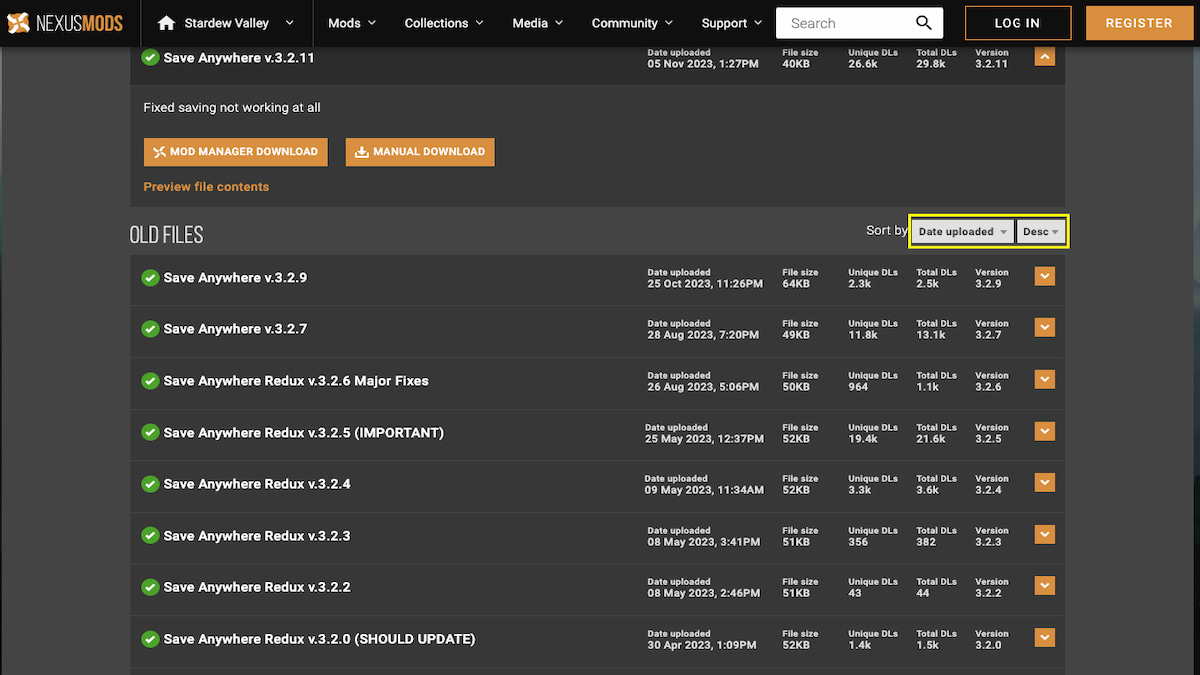This screenshot has height=675, width=1200.
Task: Click the Preview file contents link
Action: 206,186
